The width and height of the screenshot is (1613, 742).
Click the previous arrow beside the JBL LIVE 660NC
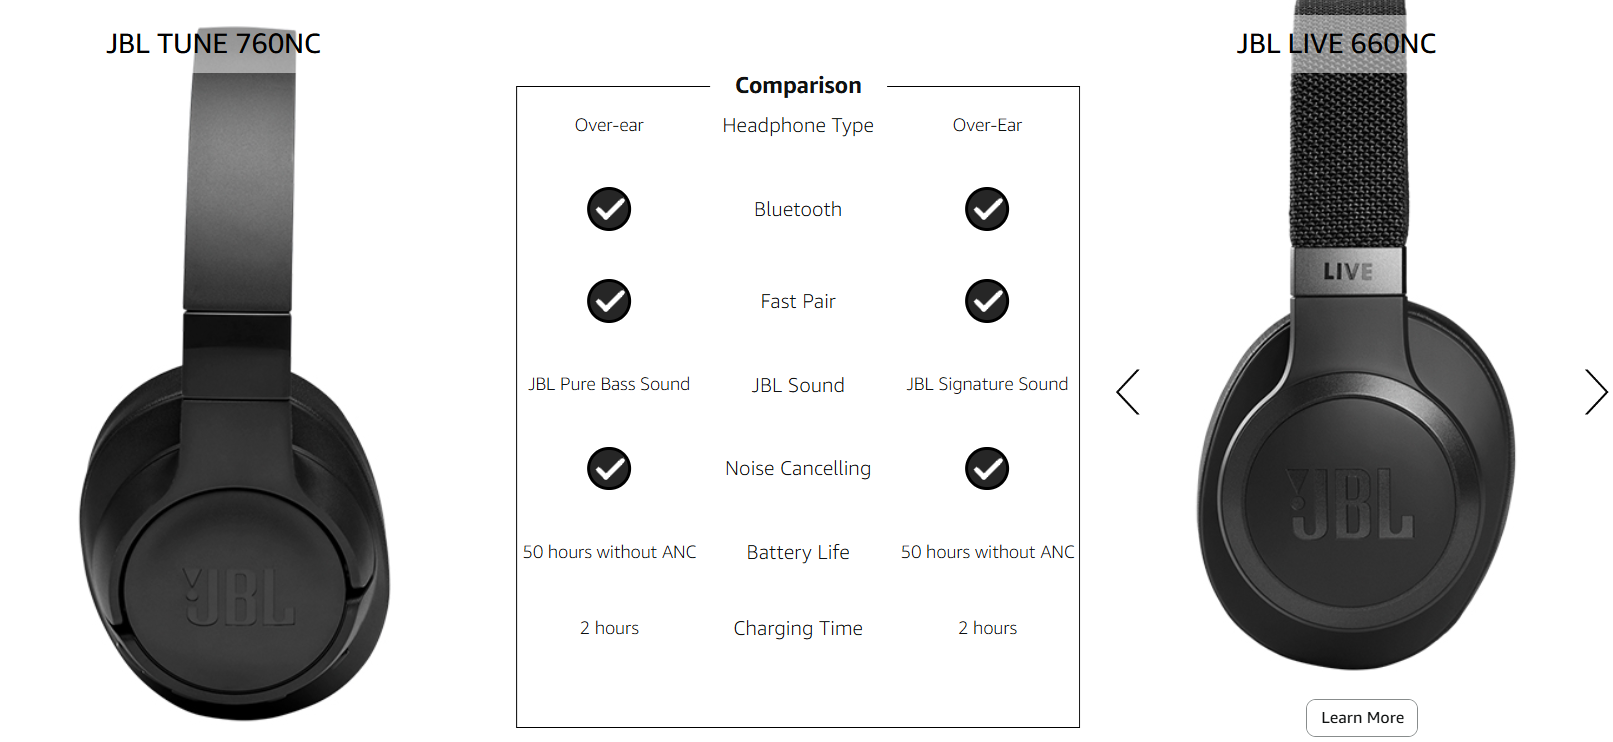pos(1128,392)
